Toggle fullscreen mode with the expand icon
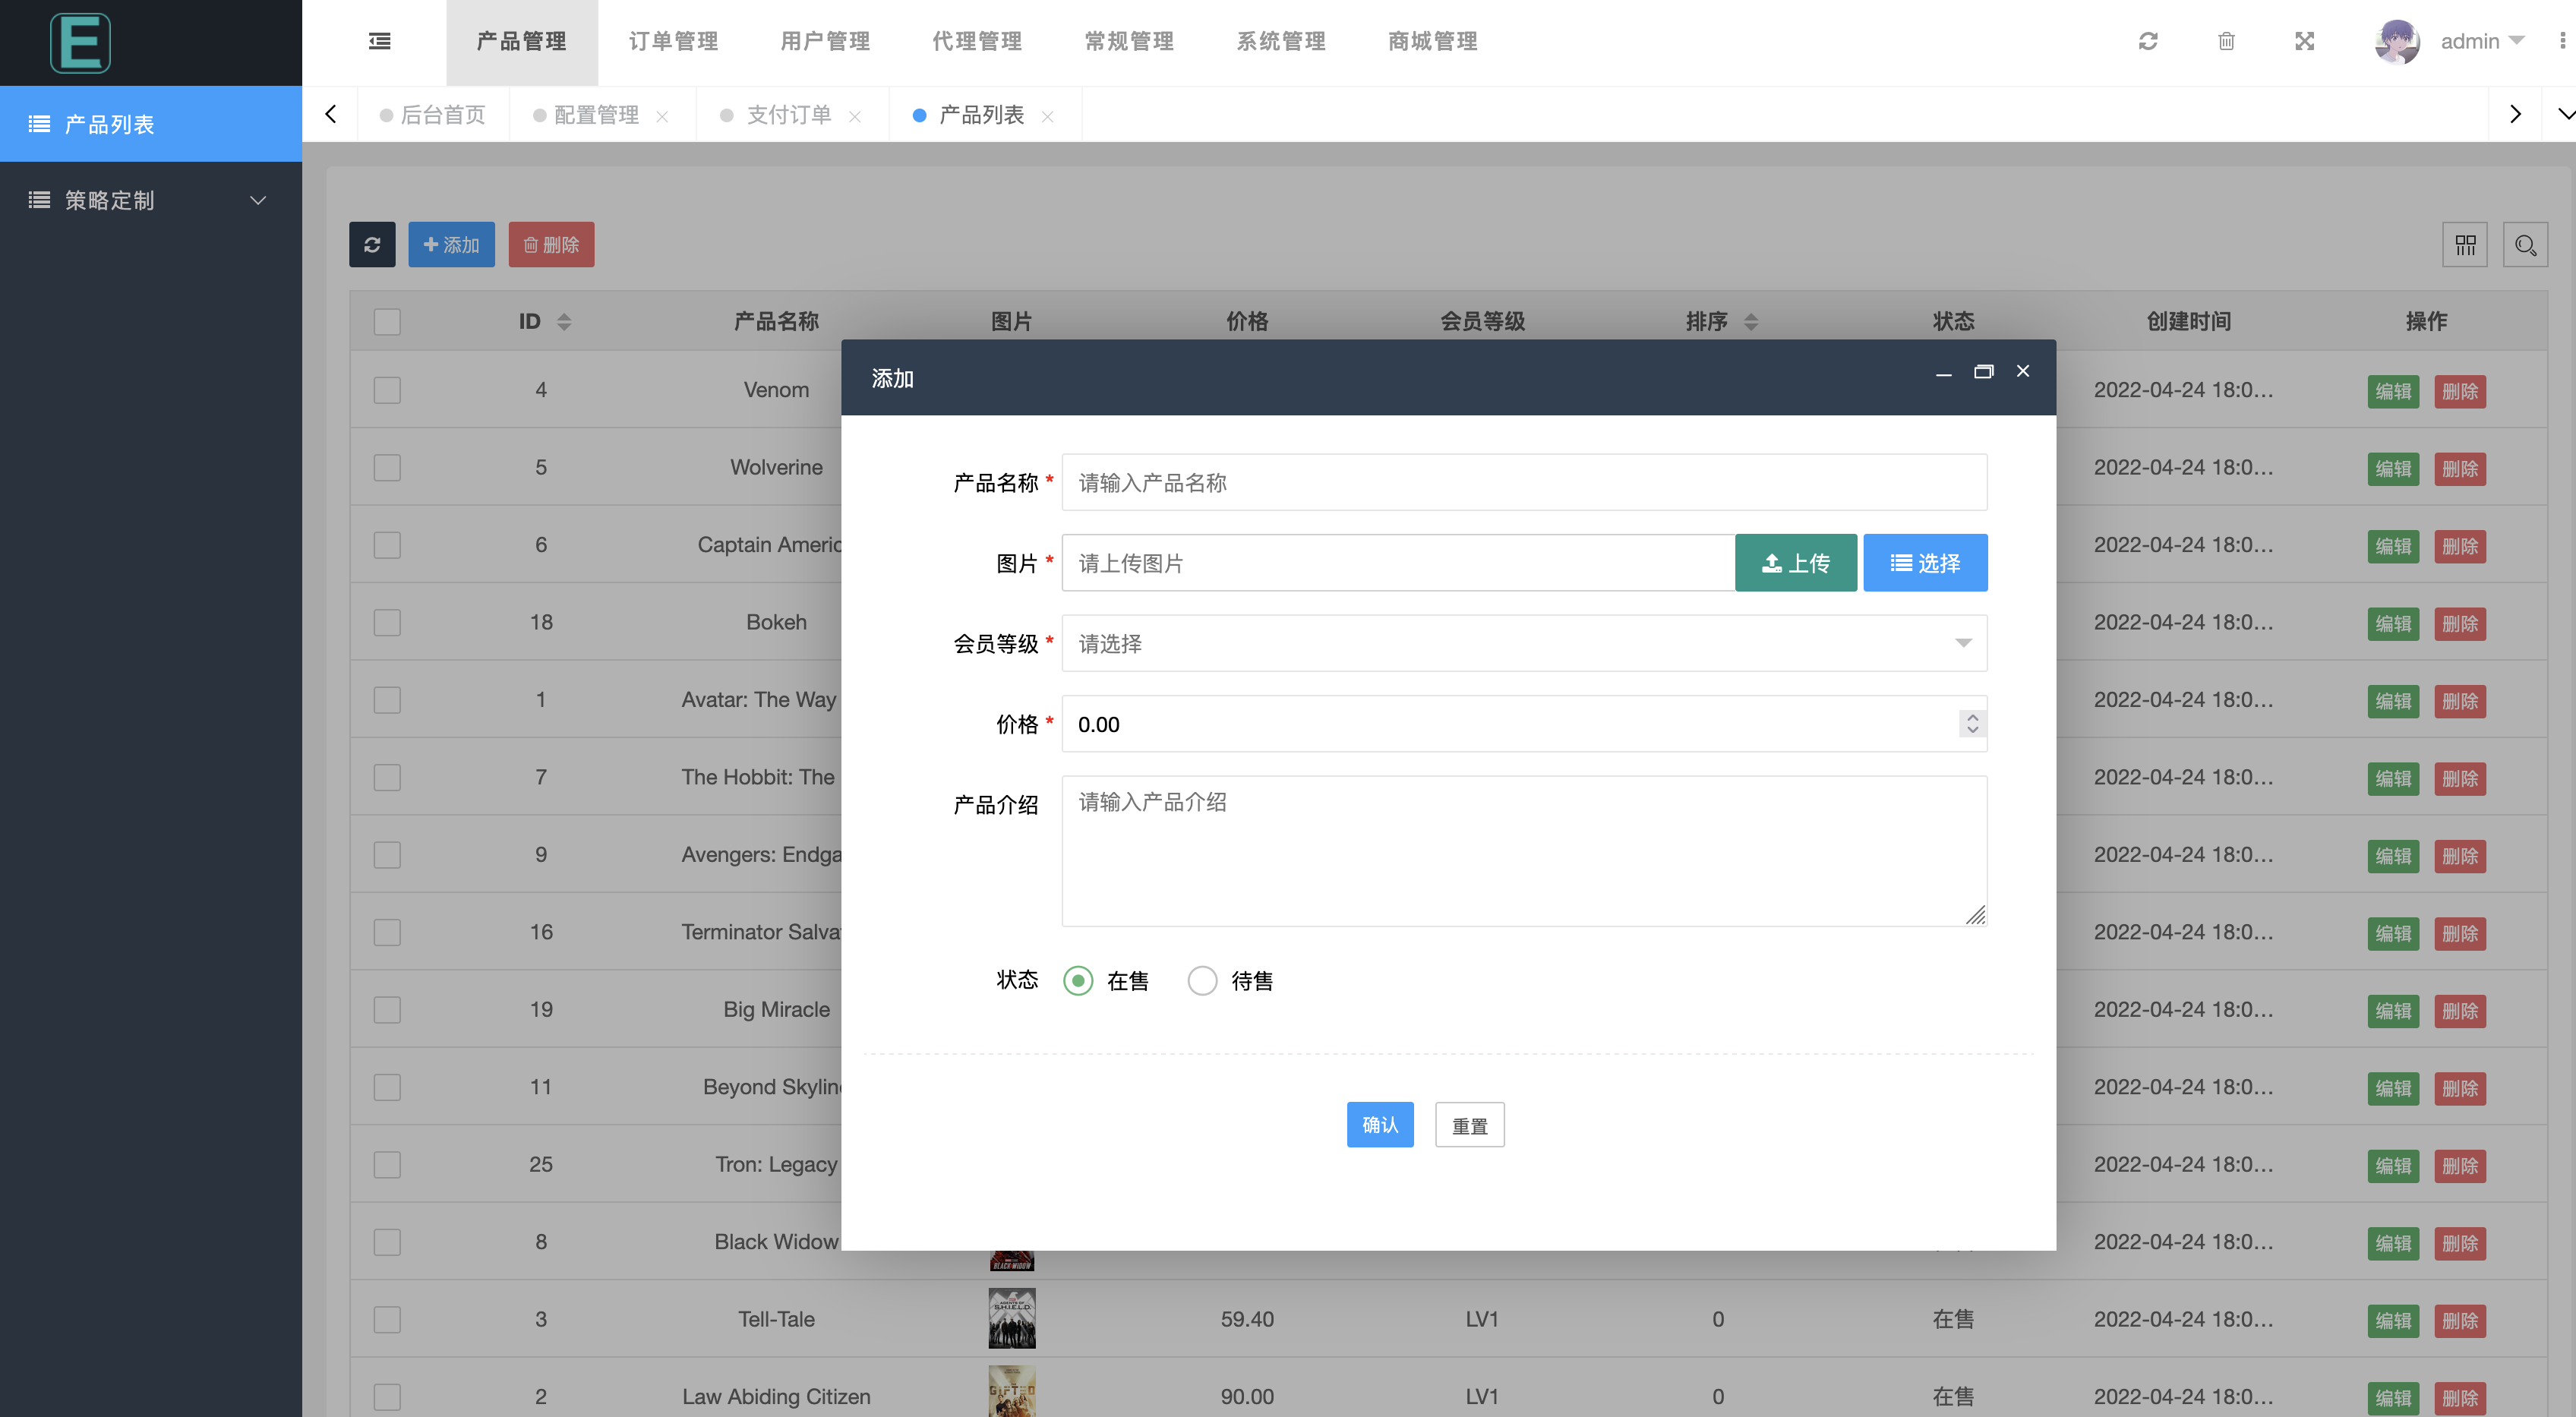The width and height of the screenshot is (2576, 1417). (2304, 41)
